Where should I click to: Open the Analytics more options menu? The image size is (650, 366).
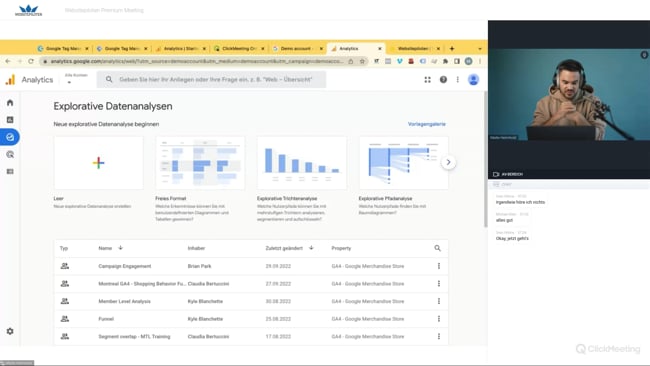[458, 80]
